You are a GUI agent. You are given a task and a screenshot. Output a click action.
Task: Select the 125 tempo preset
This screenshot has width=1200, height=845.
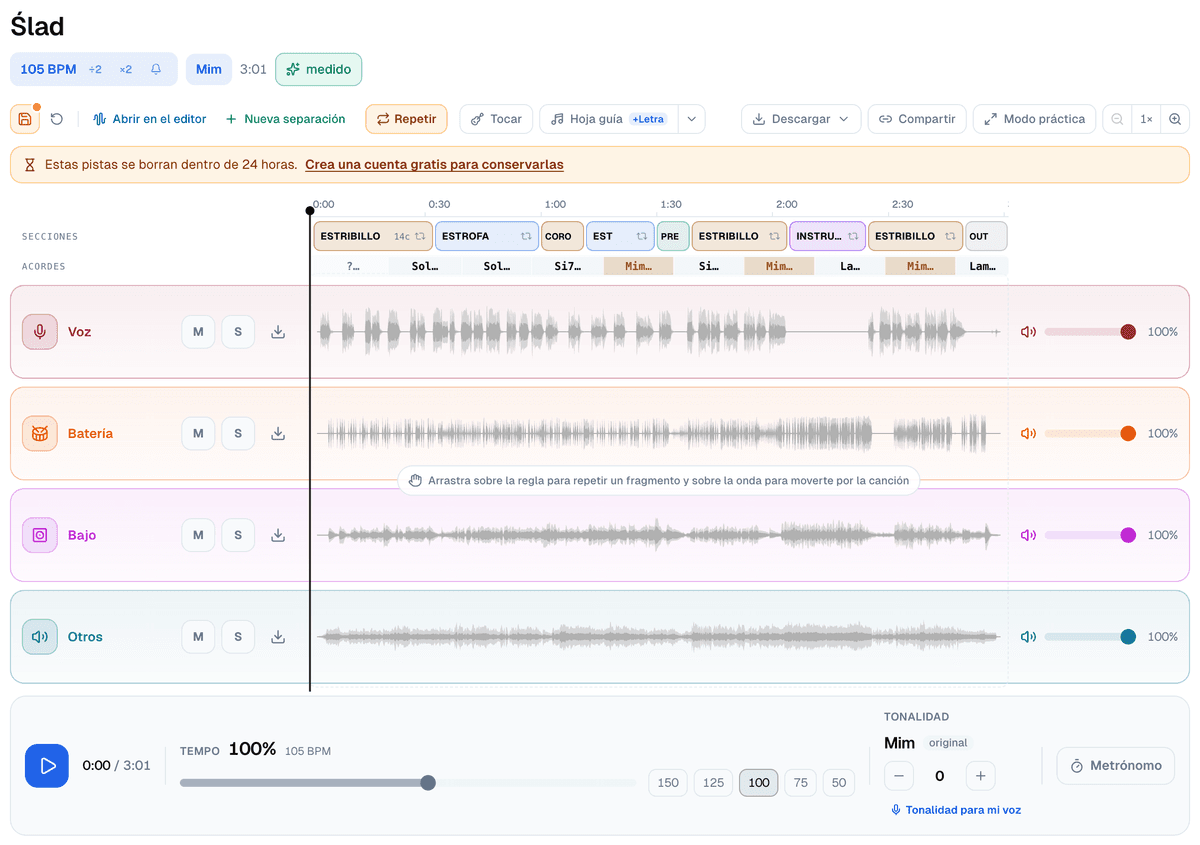pos(713,783)
